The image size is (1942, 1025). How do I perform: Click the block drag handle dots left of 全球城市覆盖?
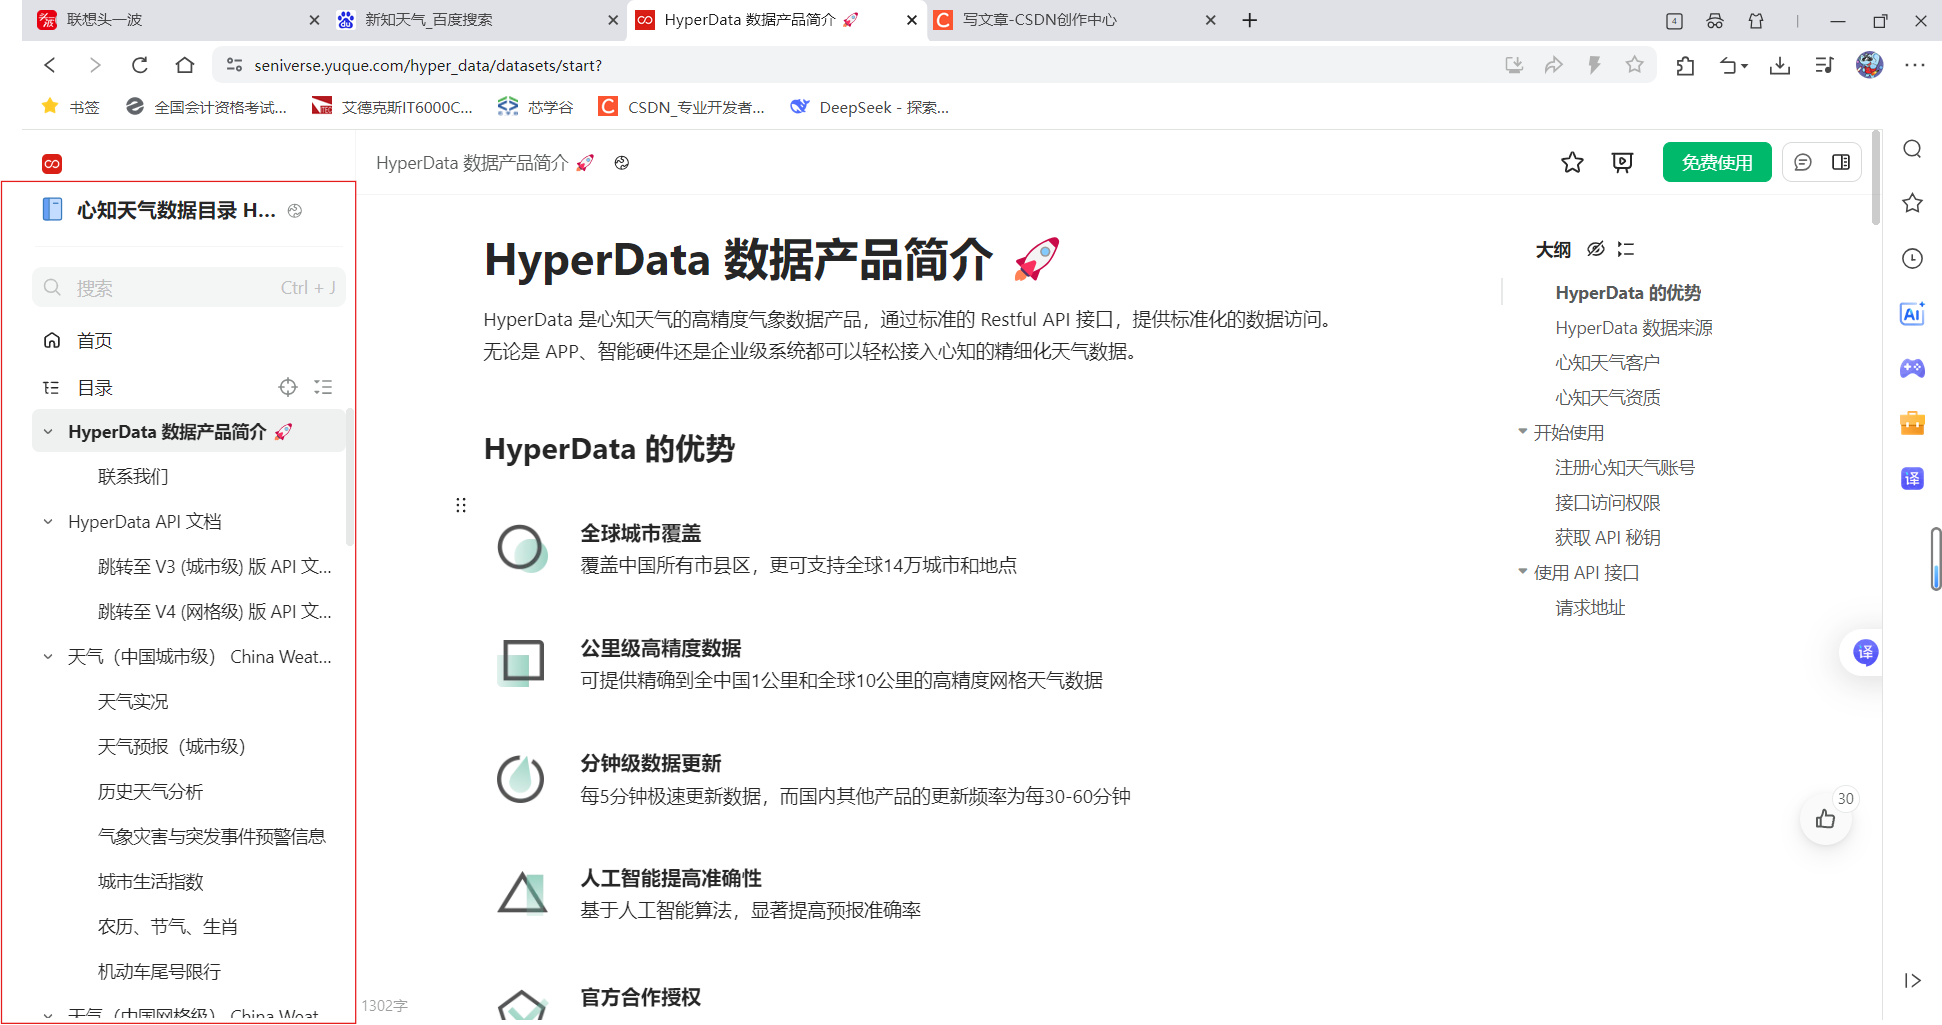pyautogui.click(x=461, y=505)
